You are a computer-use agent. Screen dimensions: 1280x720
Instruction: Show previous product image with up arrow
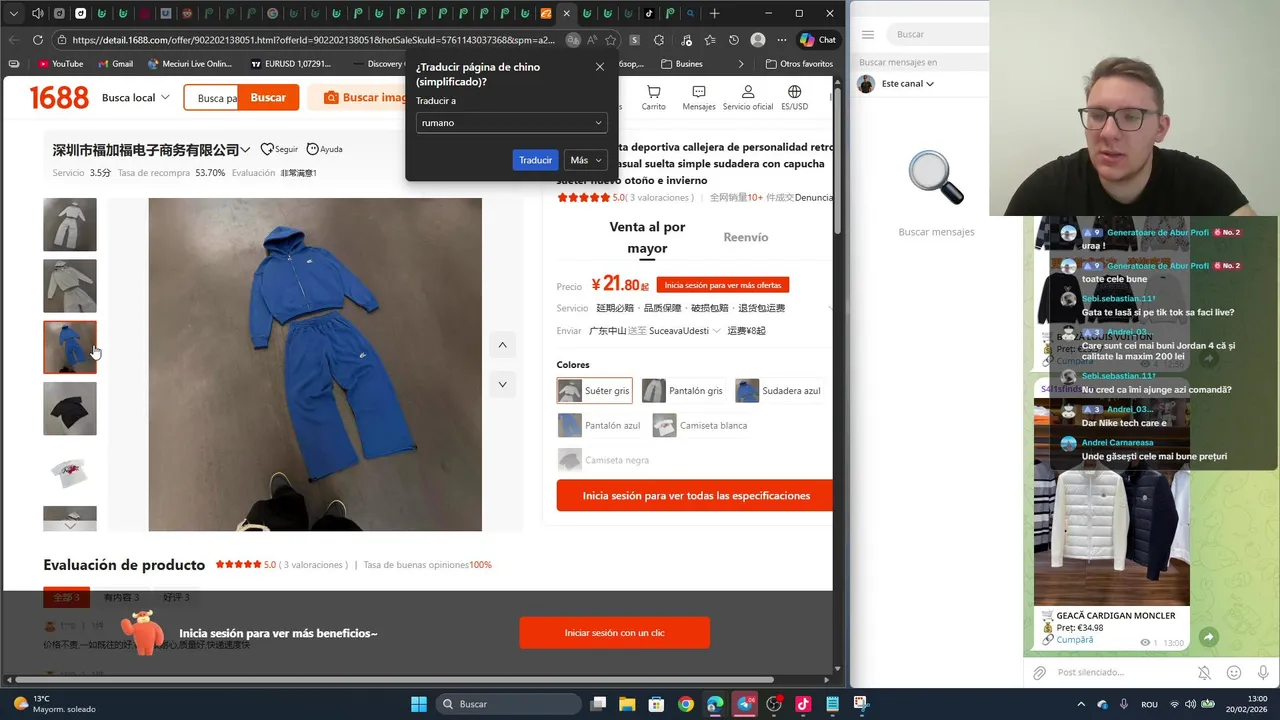pos(502,345)
